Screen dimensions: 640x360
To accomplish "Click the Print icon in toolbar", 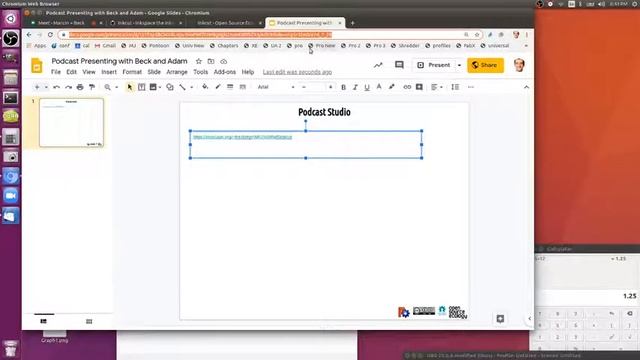I will (x=80, y=87).
